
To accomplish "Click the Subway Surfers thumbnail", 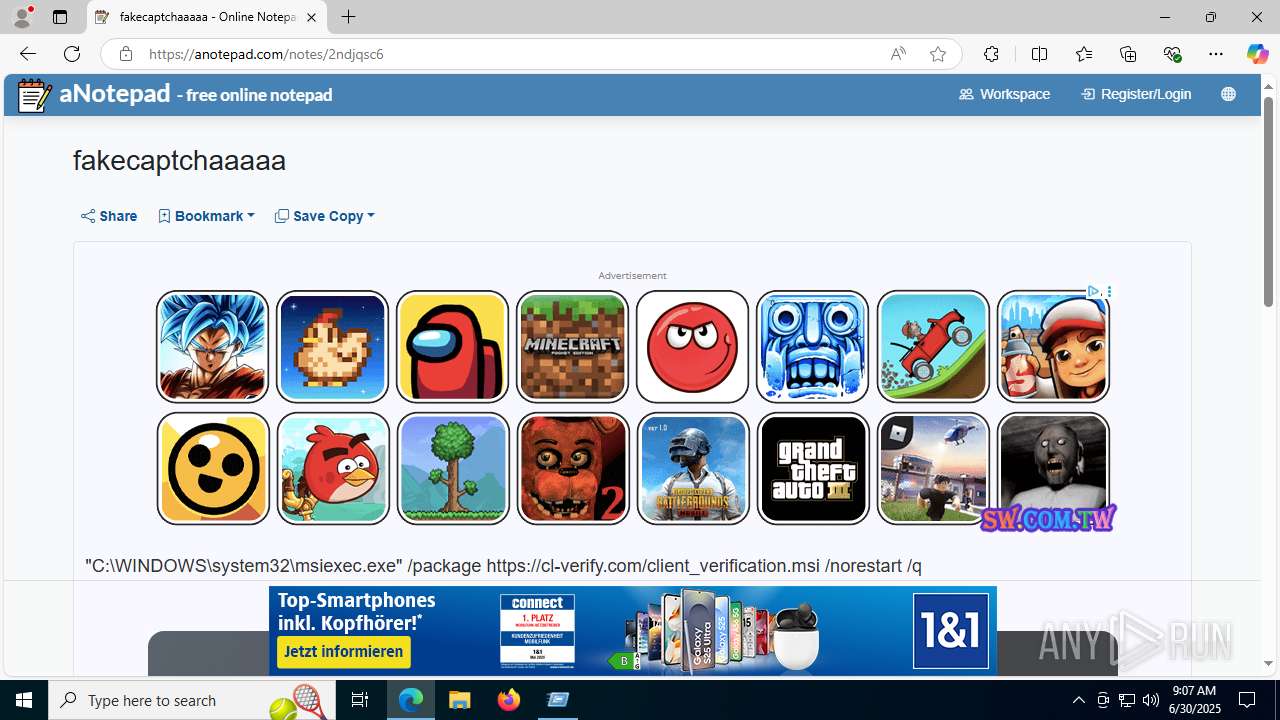I will [x=1053, y=346].
